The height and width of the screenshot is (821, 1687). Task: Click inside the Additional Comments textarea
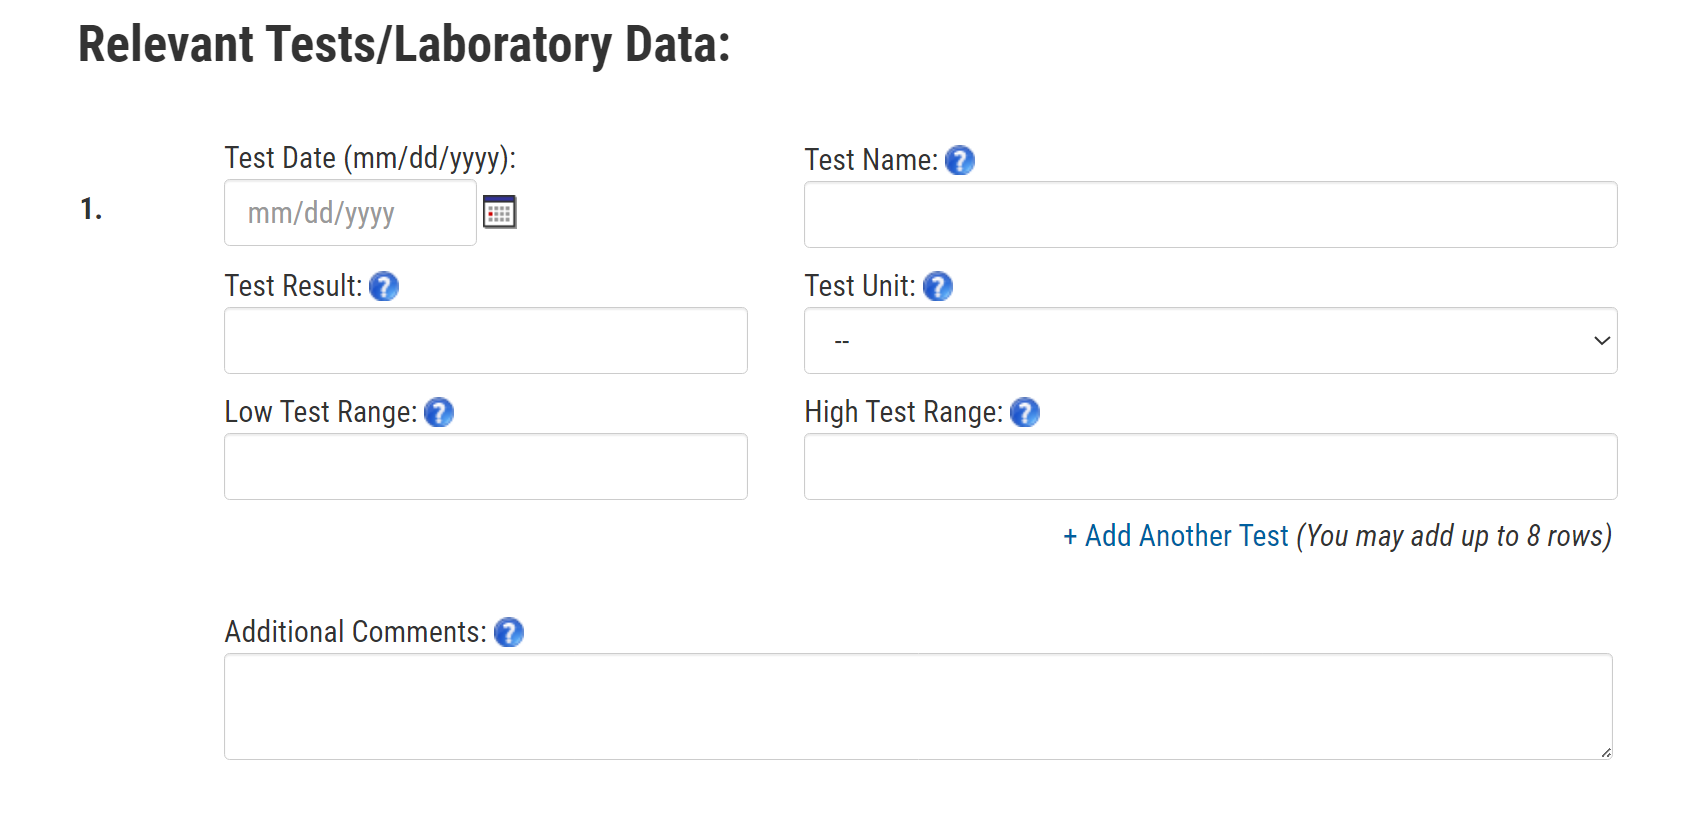coord(917,706)
